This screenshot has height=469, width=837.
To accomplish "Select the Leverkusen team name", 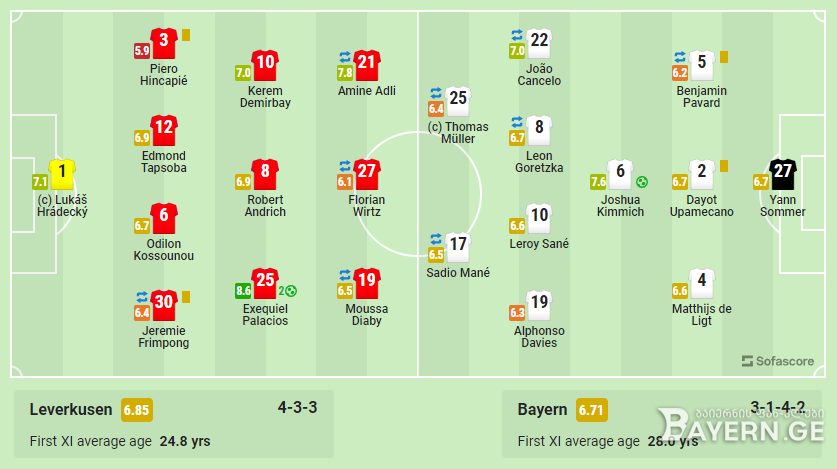I will [x=71, y=410].
